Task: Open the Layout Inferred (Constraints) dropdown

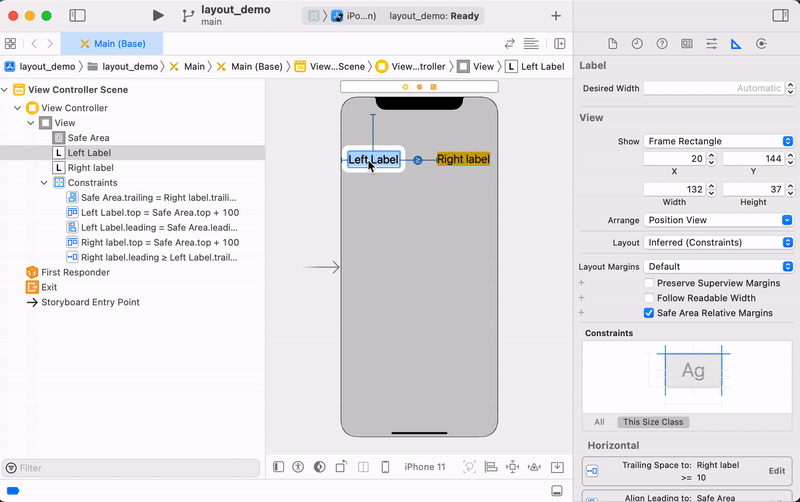Action: pyautogui.click(x=718, y=242)
